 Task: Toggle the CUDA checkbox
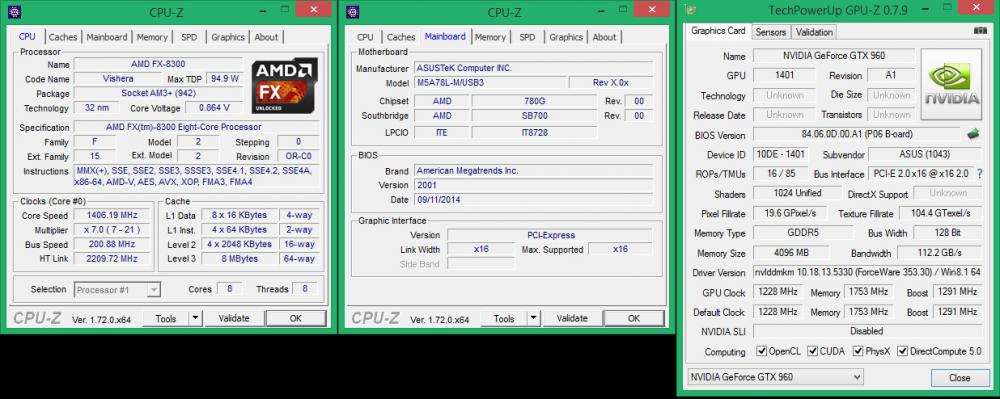pyautogui.click(x=812, y=351)
